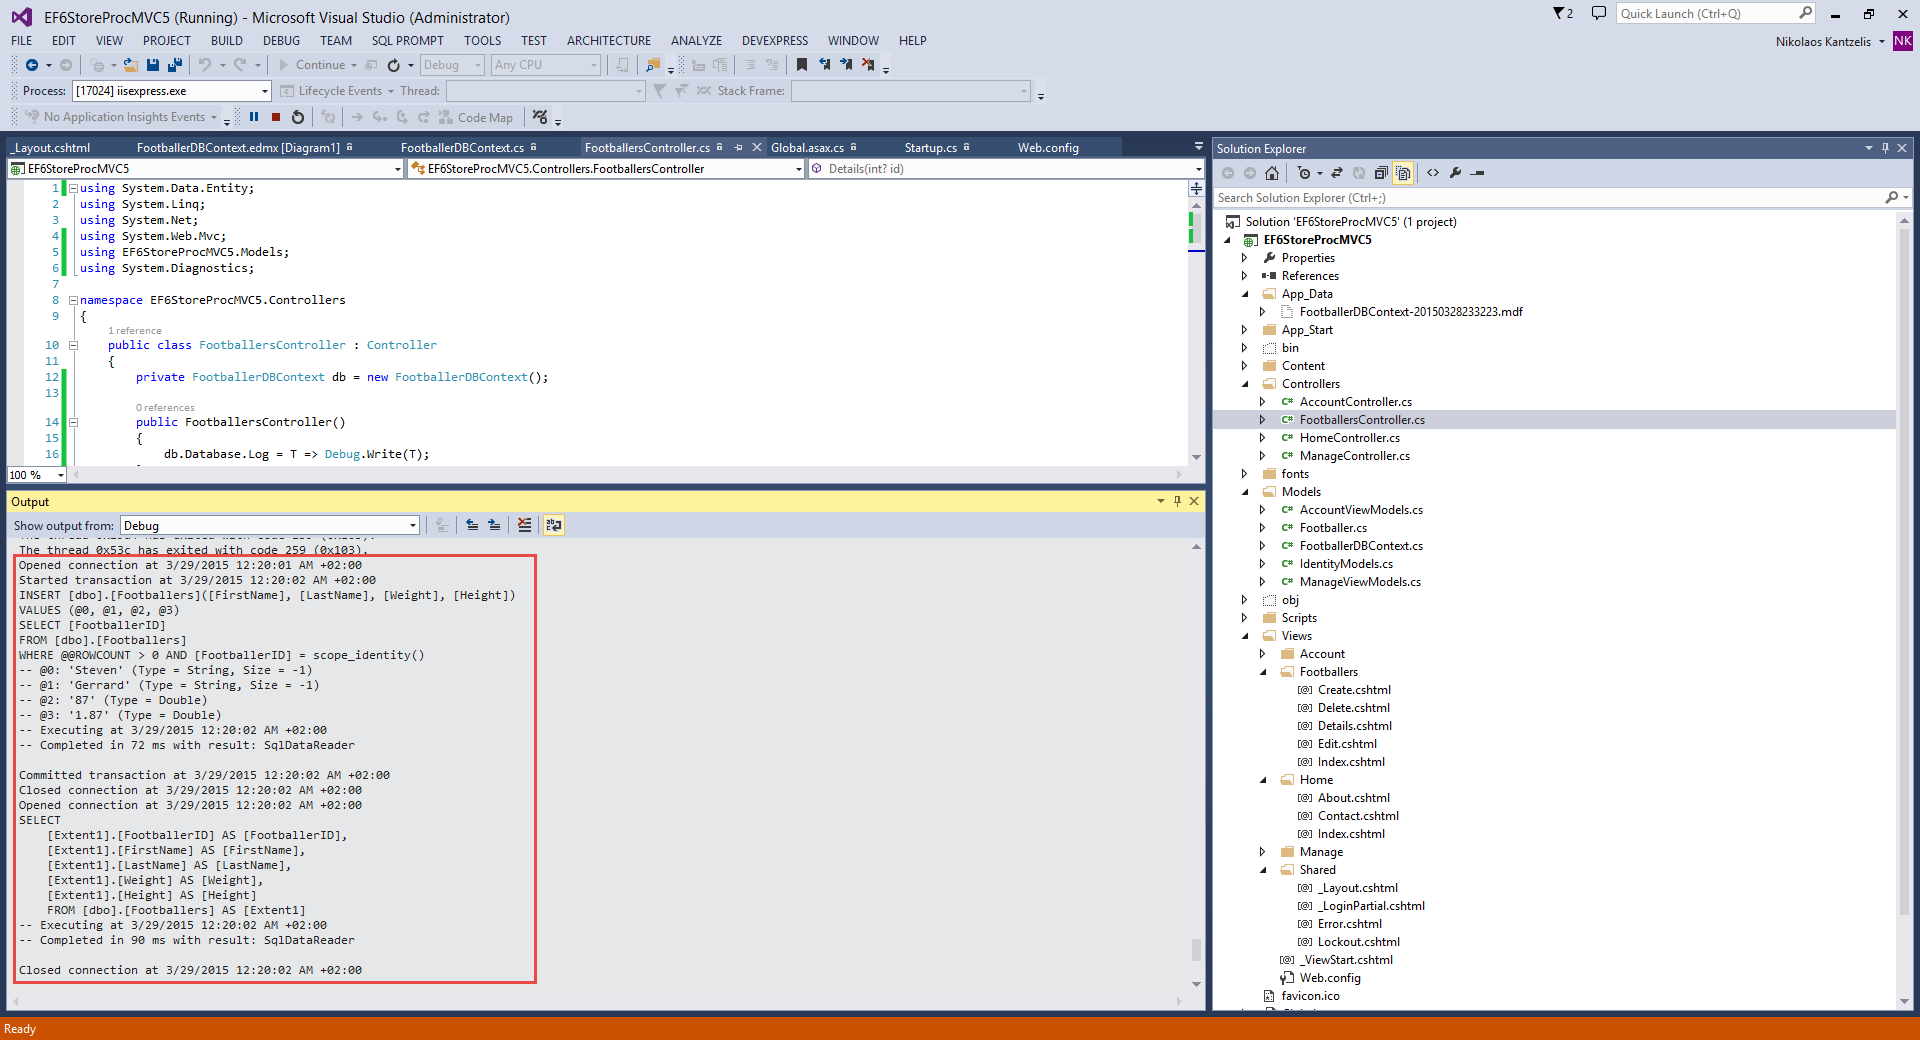Go to previous bookmark icon
The height and width of the screenshot is (1040, 1920).
pos(824,65)
